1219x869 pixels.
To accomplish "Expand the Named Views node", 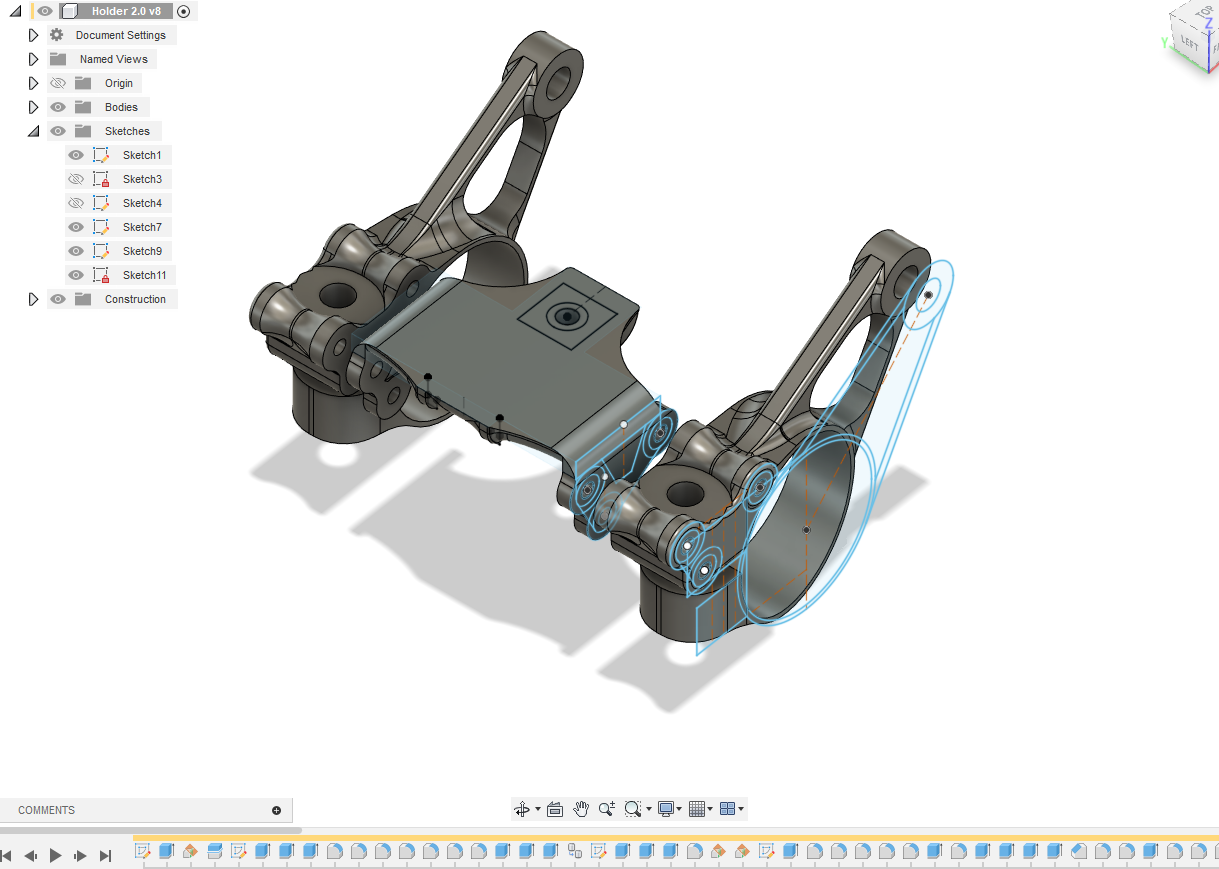I will 33,59.
